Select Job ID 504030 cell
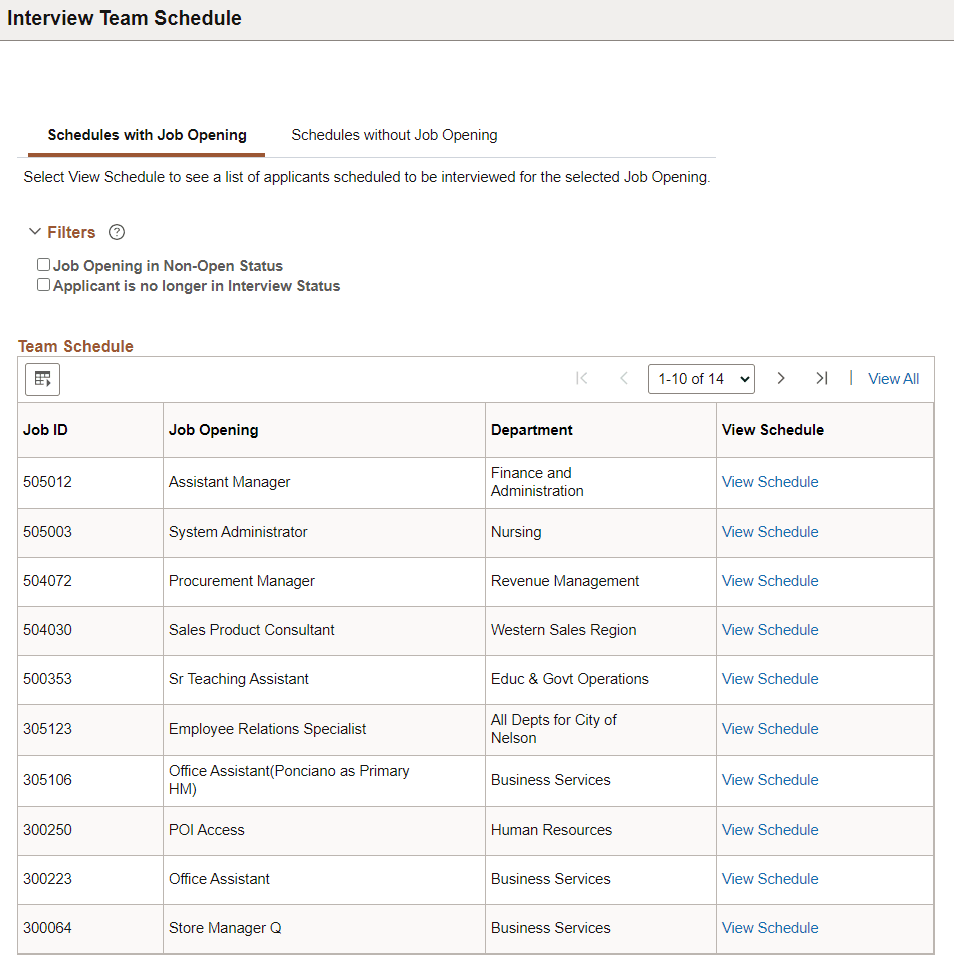This screenshot has width=954, height=975. 90,631
